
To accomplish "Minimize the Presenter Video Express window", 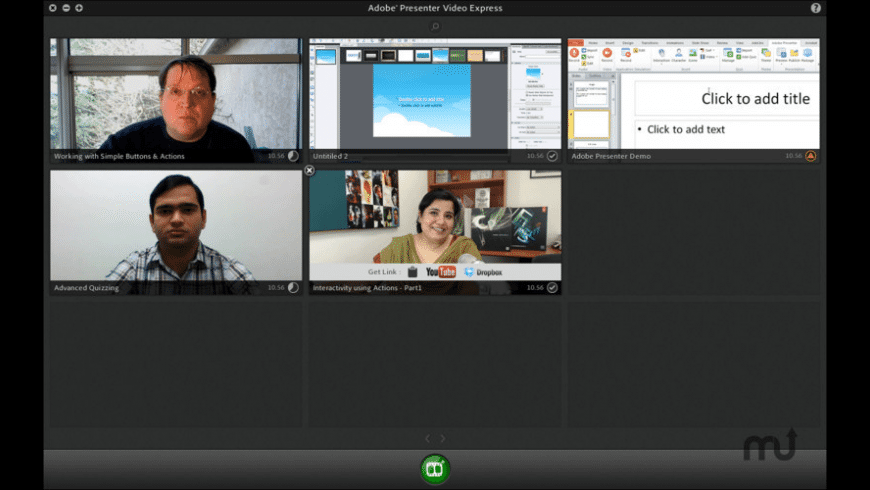I will click(66, 8).
